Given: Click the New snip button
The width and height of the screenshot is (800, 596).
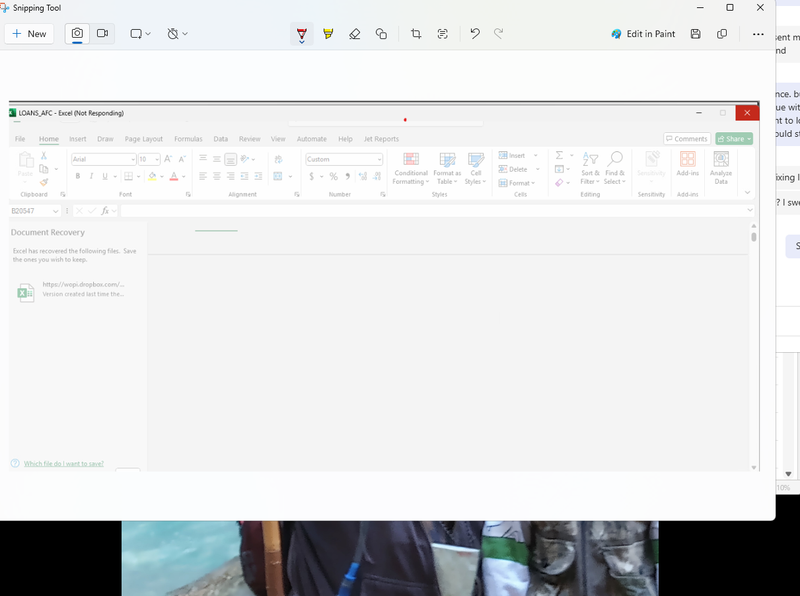Looking at the screenshot, I should point(29,34).
